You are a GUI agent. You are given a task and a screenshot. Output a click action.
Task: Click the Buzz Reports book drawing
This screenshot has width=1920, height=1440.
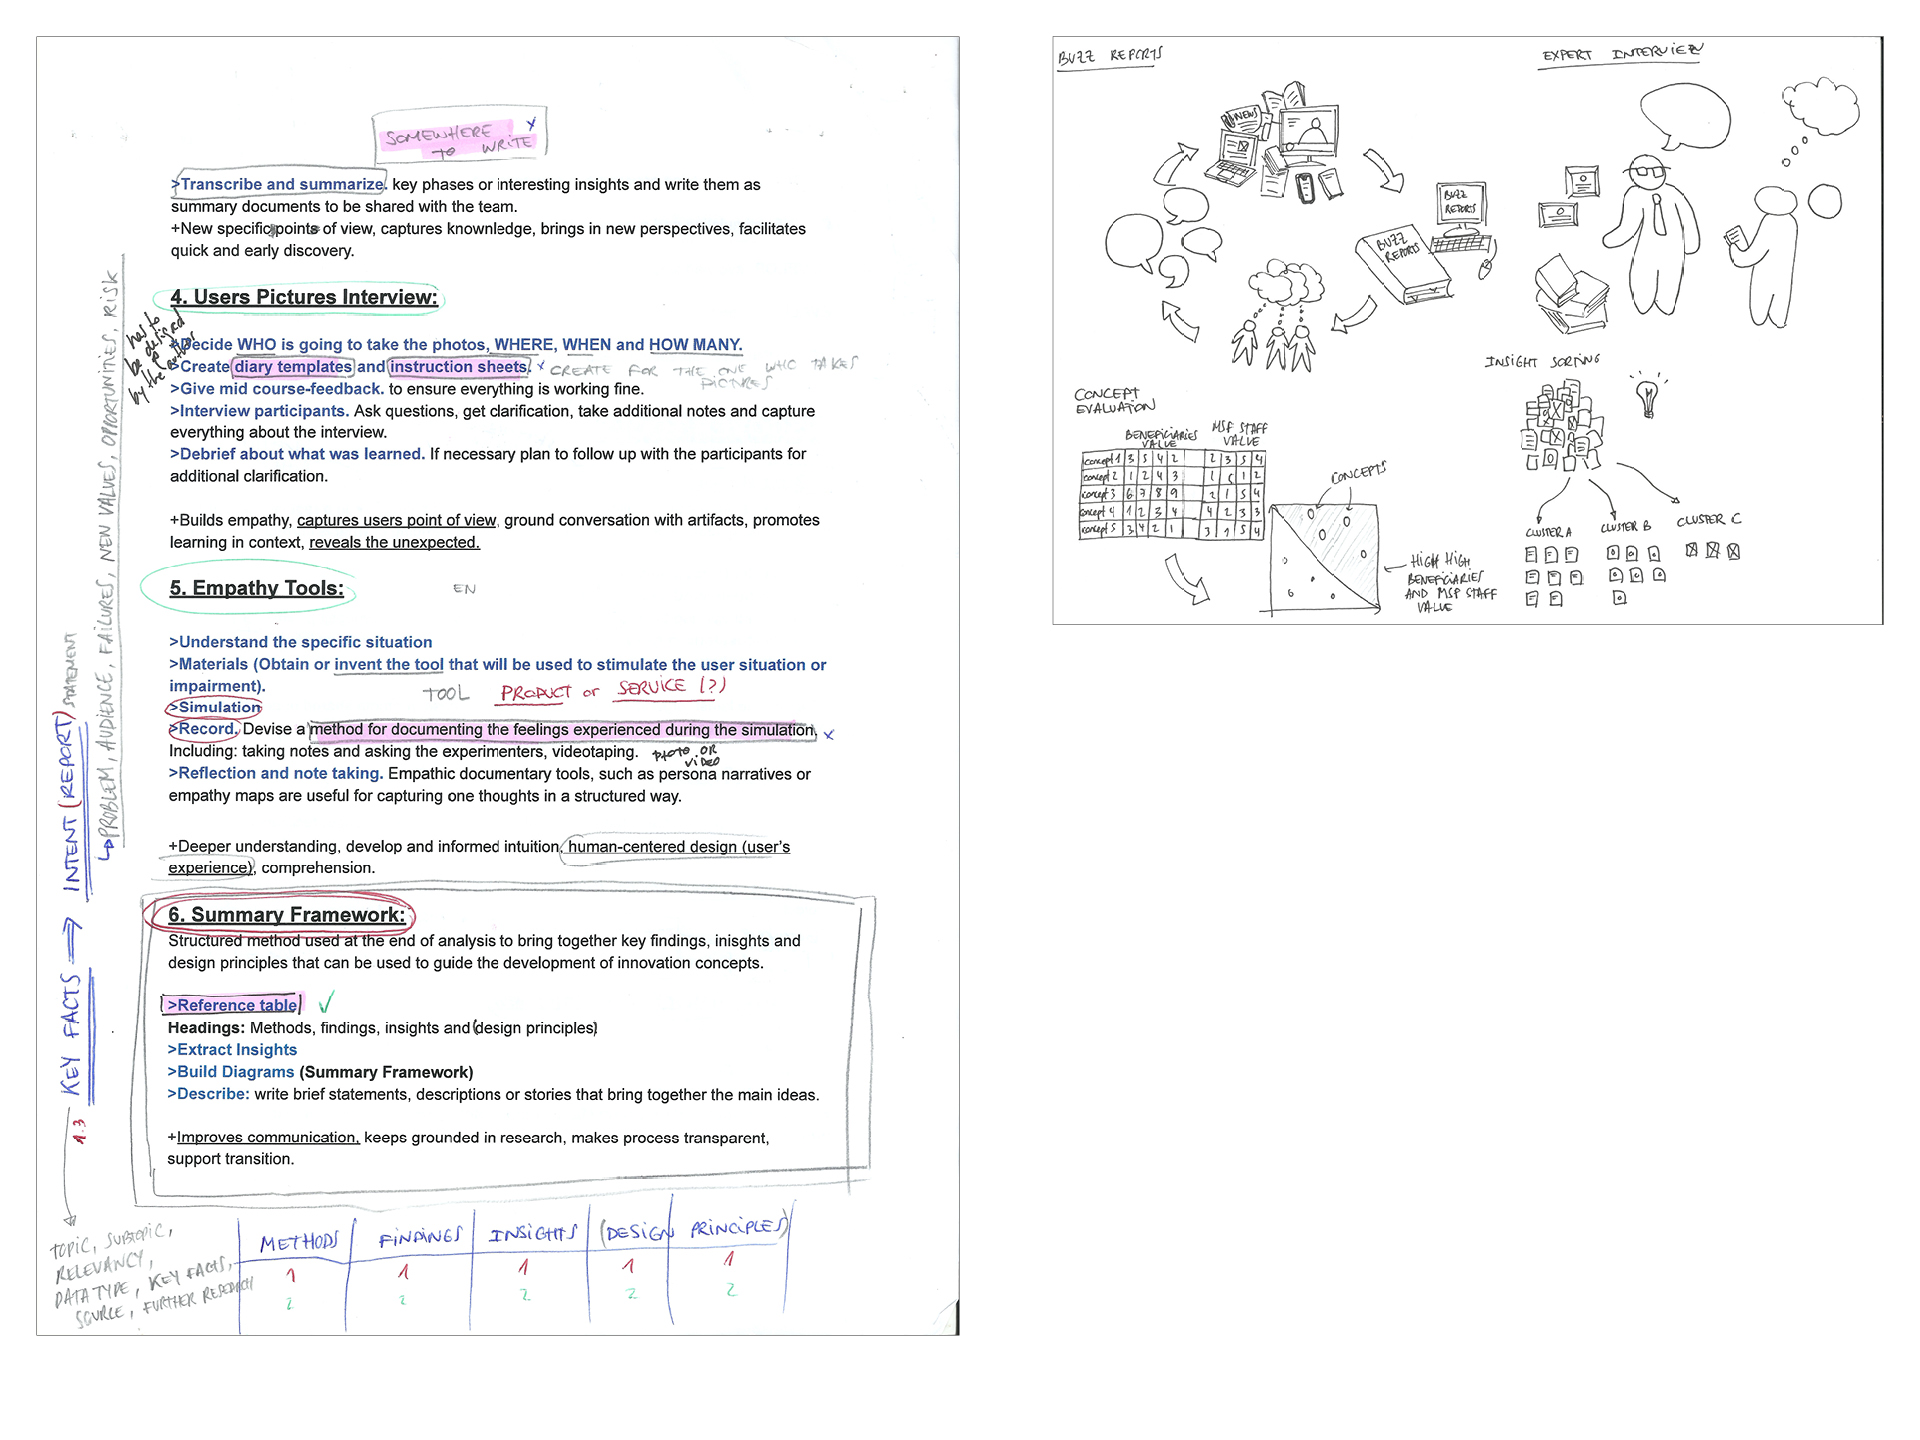coord(1403,265)
